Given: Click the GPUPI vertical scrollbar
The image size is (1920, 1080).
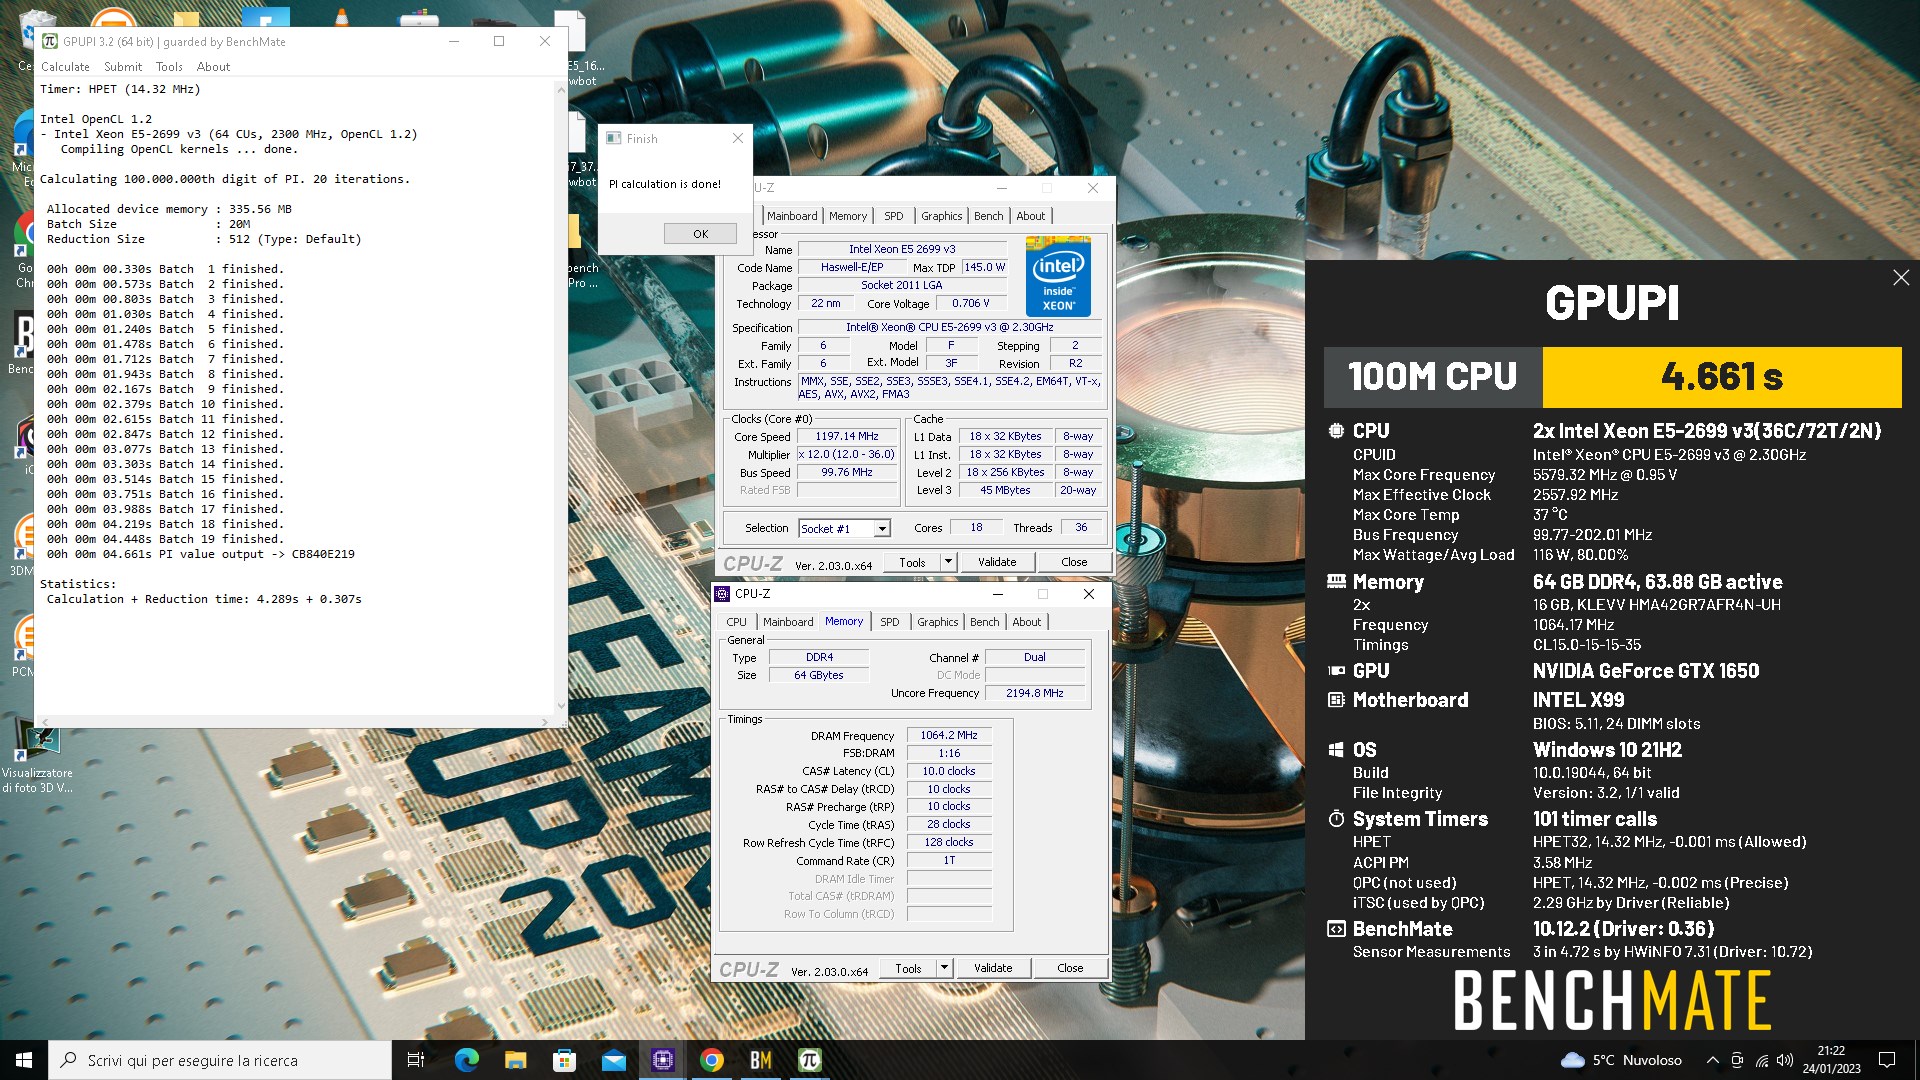Looking at the screenshot, I should tap(560, 398).
